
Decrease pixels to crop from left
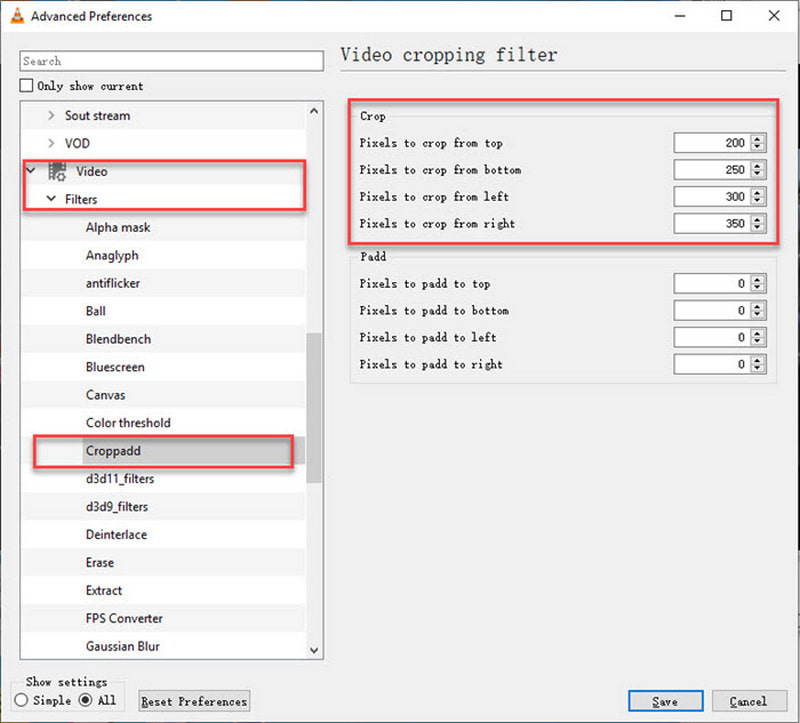pyautogui.click(x=758, y=201)
